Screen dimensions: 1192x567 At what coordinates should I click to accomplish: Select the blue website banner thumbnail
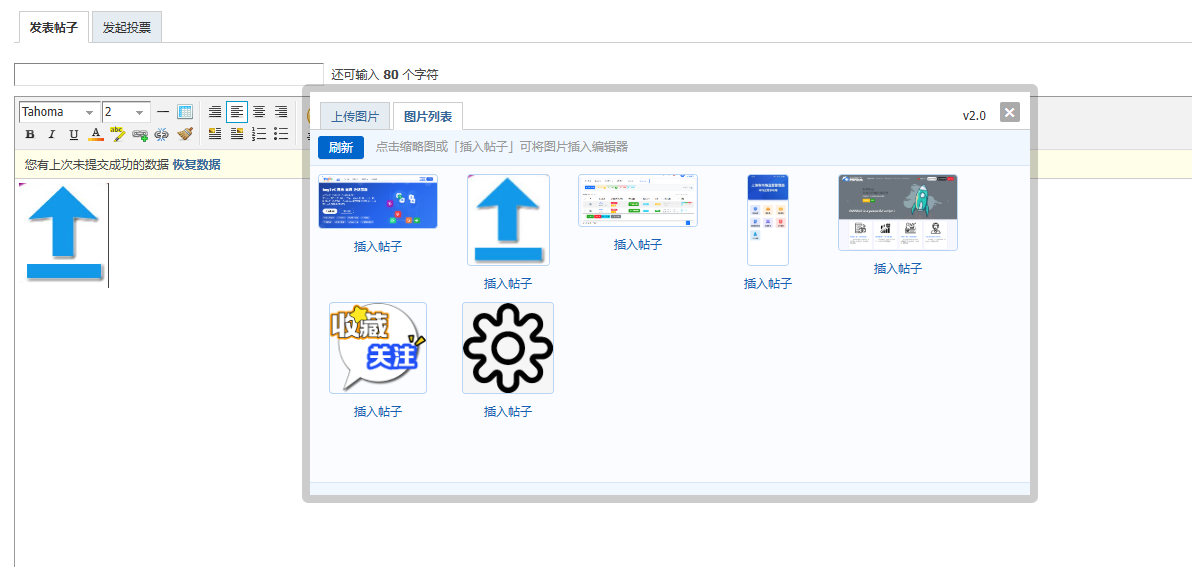[x=378, y=201]
